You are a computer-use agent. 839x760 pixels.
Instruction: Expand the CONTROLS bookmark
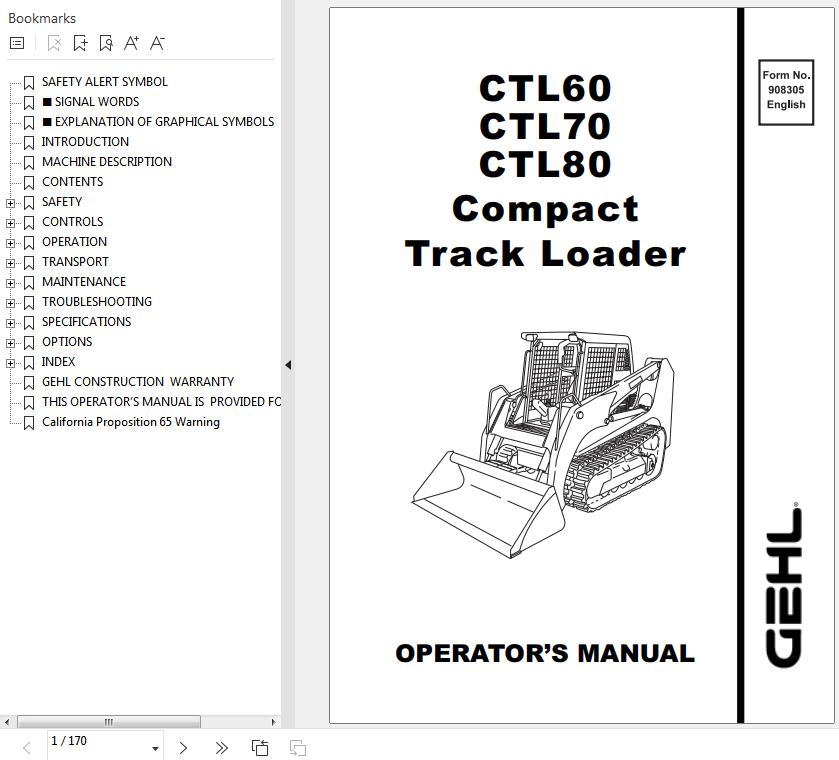10,223
